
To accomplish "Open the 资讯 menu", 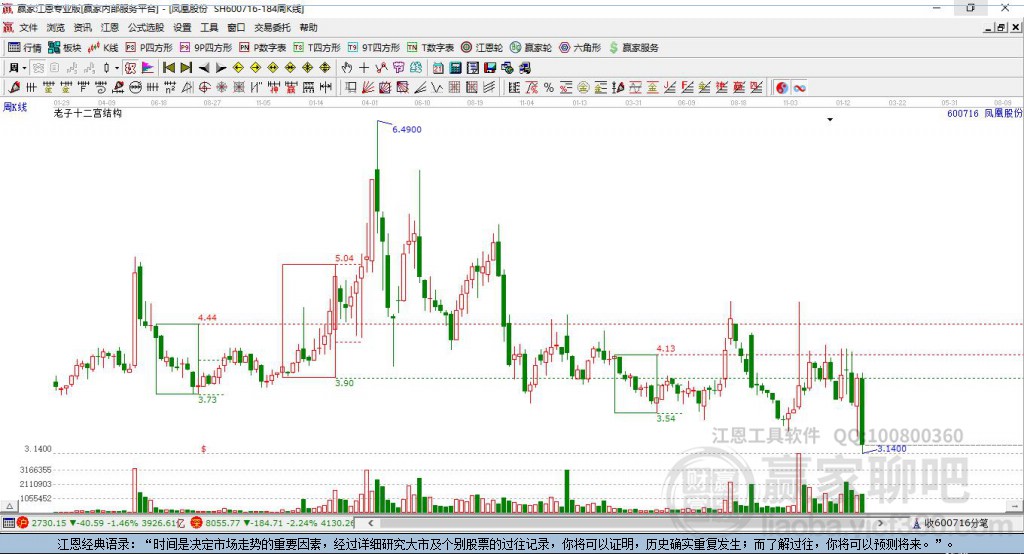I will point(82,27).
